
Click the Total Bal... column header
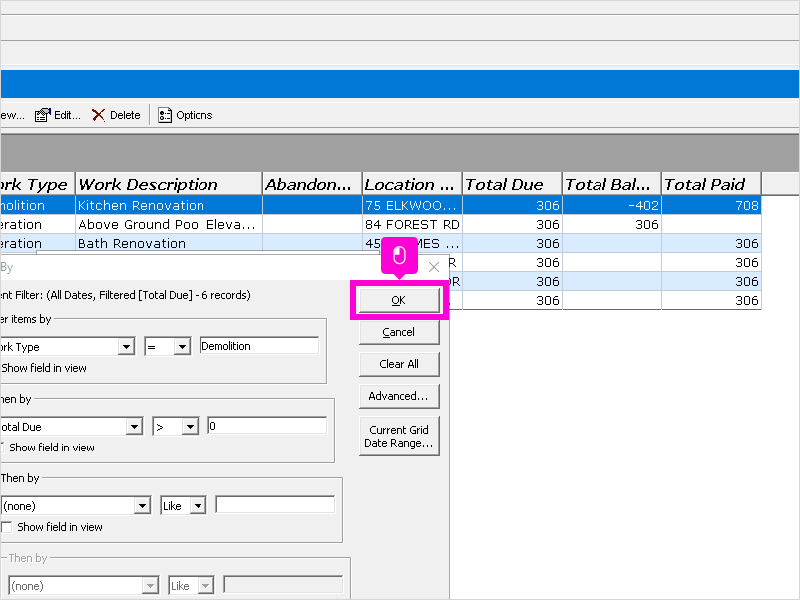point(611,184)
